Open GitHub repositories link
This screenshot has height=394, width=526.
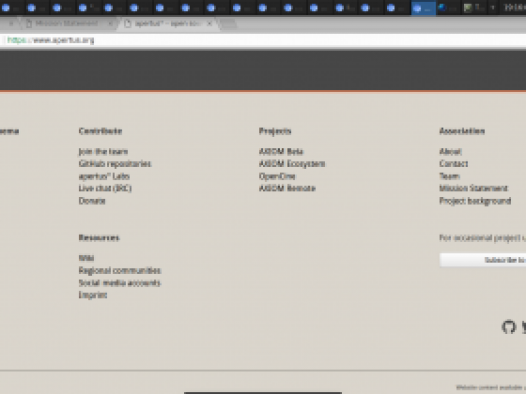115,164
